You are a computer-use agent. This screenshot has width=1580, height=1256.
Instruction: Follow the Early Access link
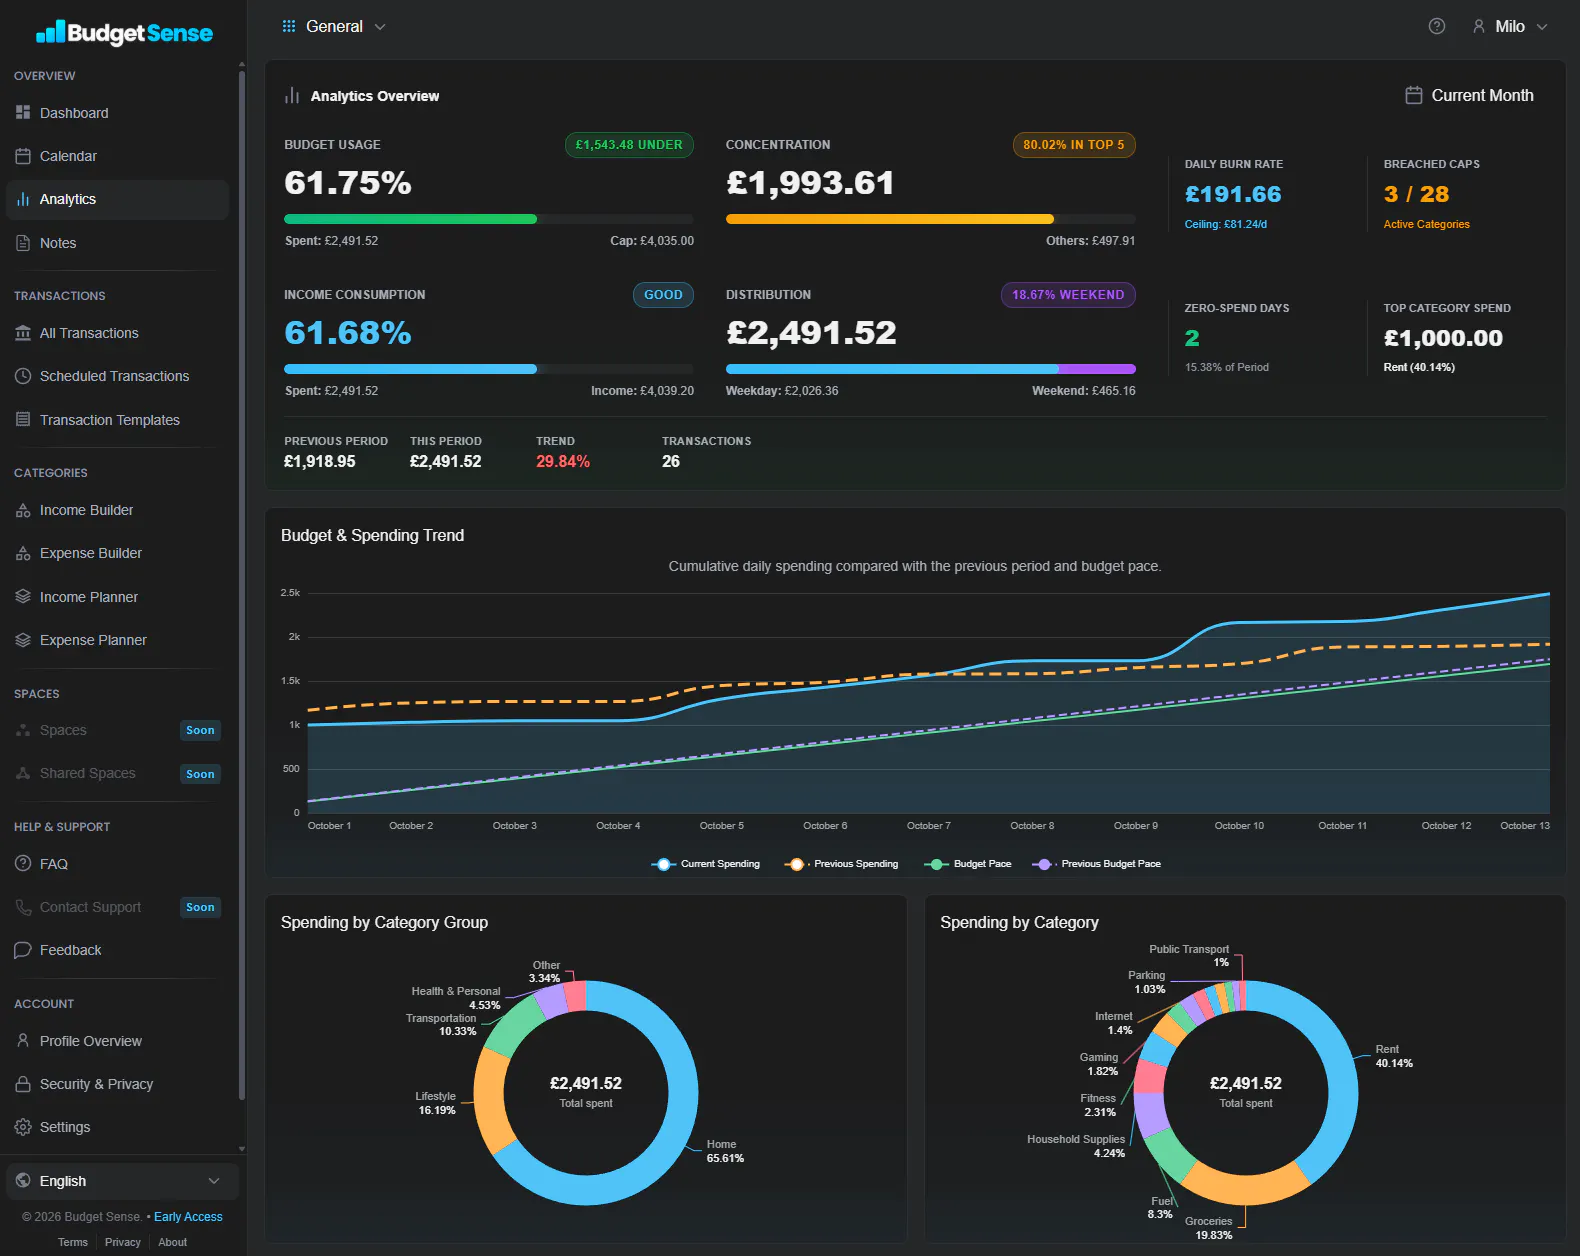pyautogui.click(x=188, y=1217)
